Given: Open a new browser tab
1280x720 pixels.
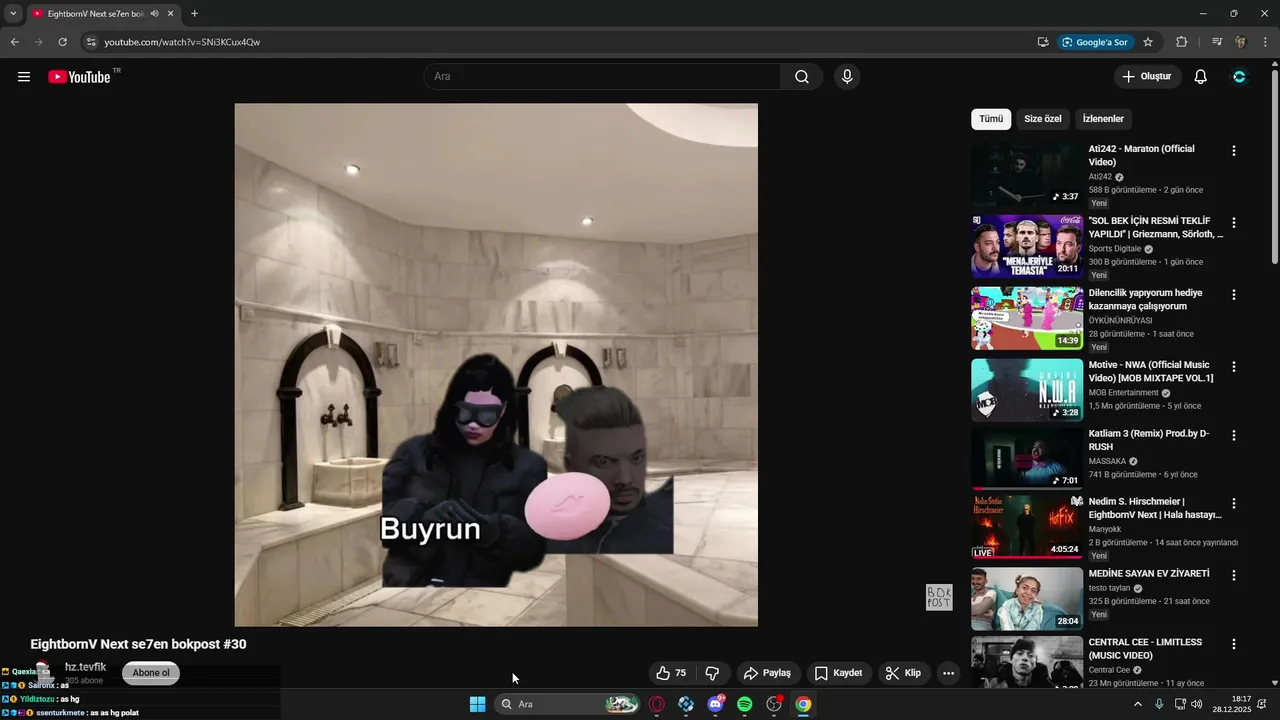Looking at the screenshot, I should click(194, 14).
